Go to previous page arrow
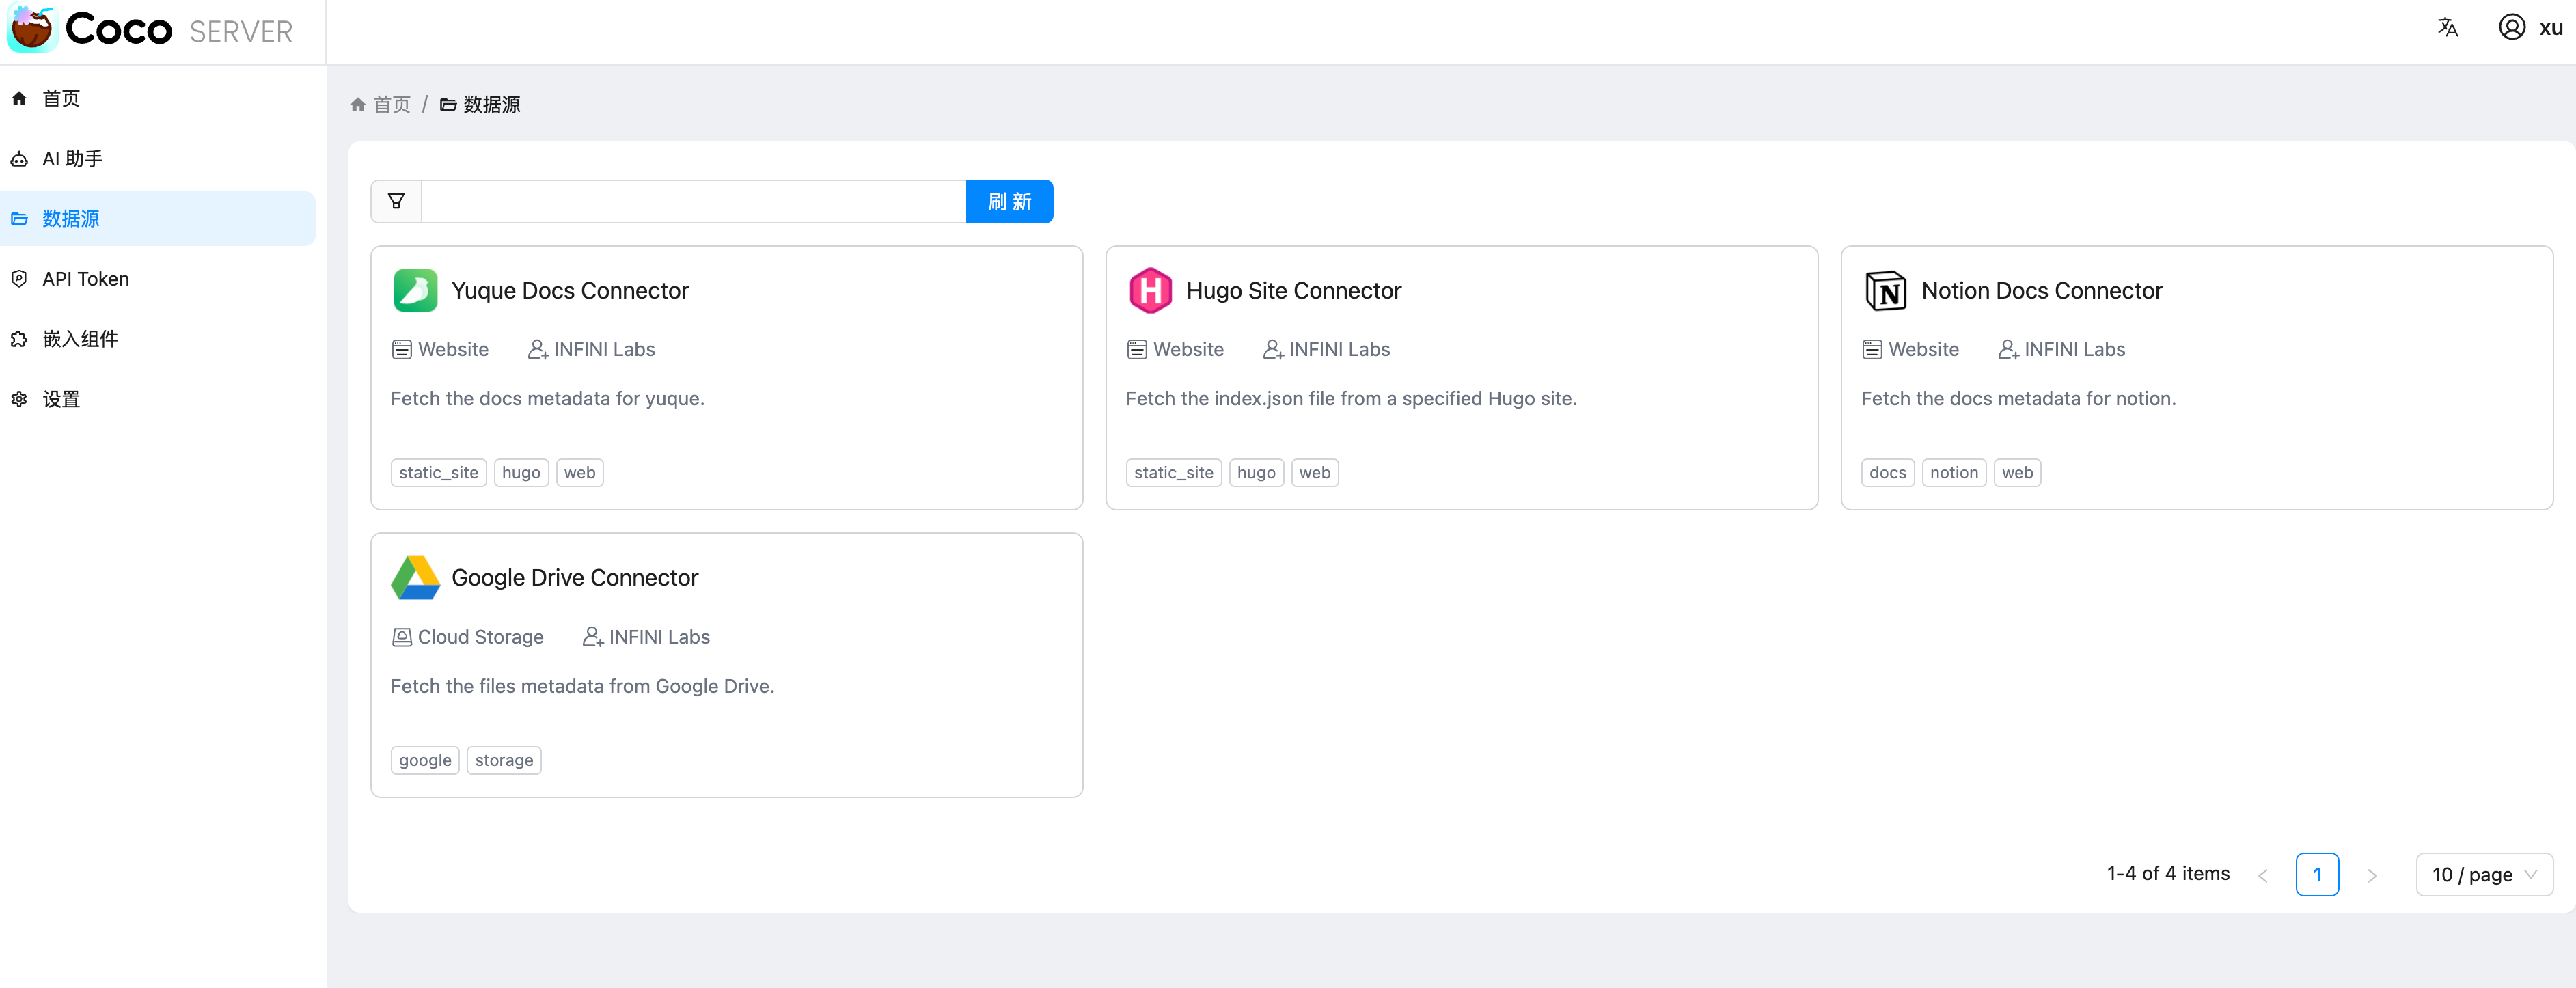 [x=2262, y=875]
